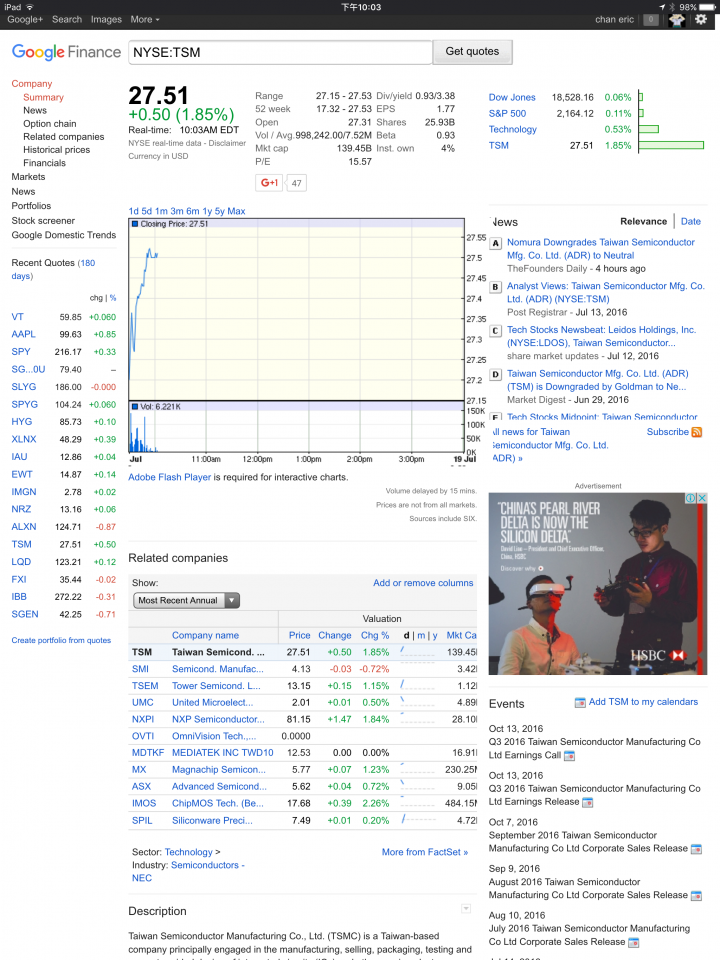Collapse the Description section arrow
The width and height of the screenshot is (720, 960).
pos(466,909)
